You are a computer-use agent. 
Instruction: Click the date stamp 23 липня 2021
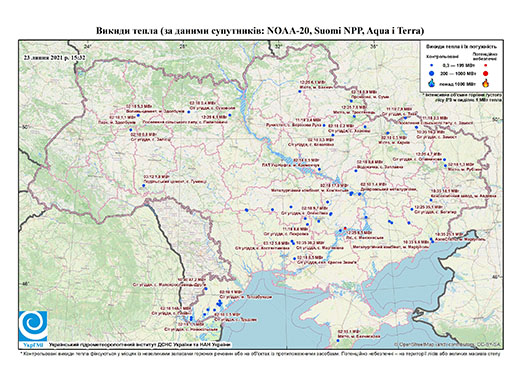click(54, 57)
